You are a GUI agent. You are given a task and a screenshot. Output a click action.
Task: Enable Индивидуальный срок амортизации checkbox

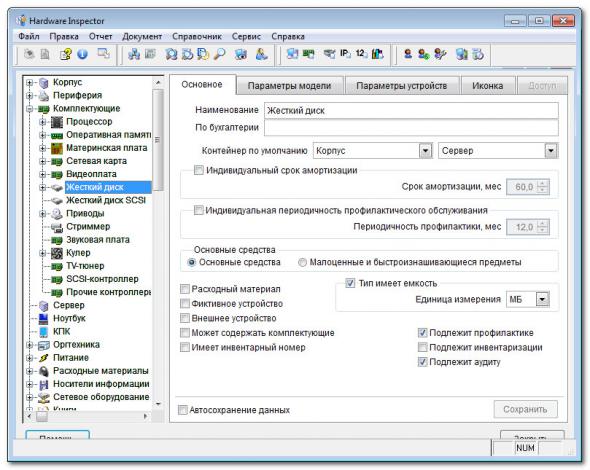[199, 170]
